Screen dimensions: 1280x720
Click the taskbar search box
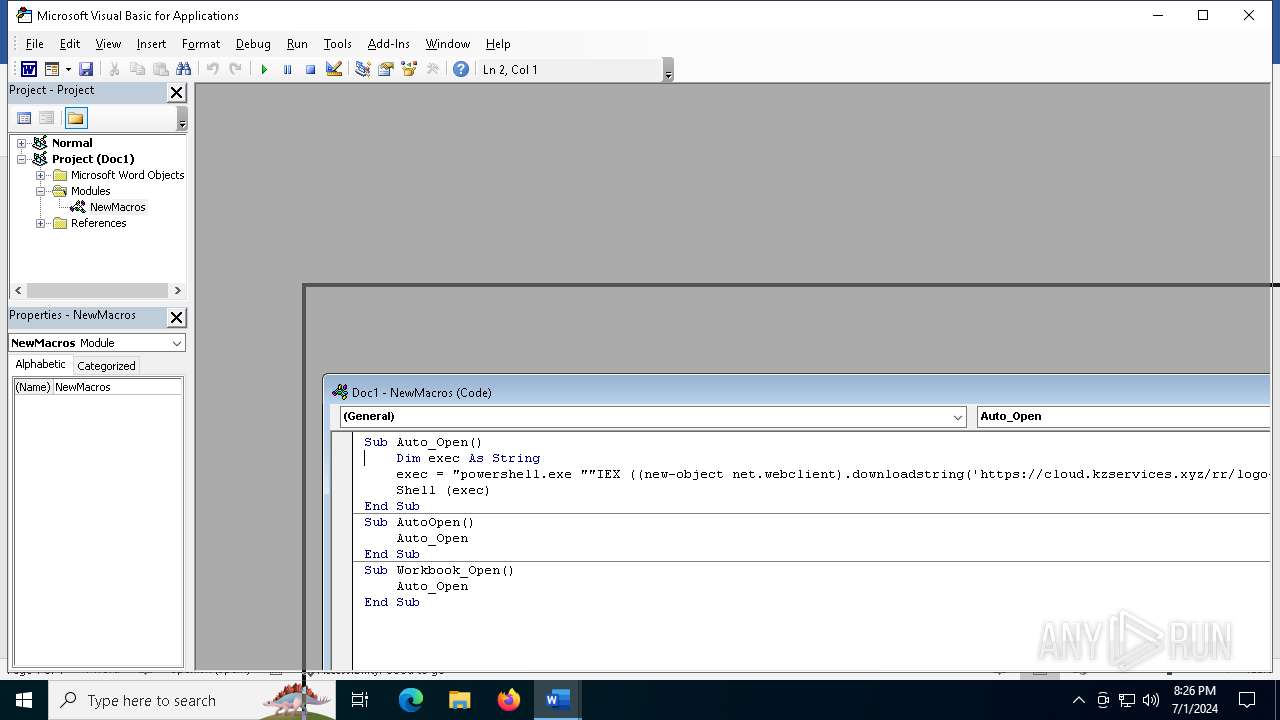click(x=190, y=700)
